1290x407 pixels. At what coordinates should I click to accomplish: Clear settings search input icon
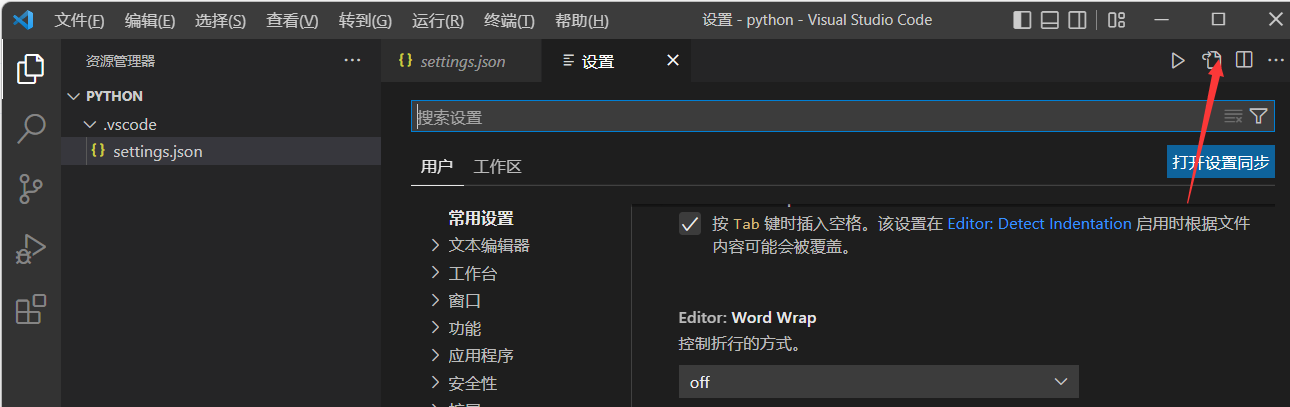click(x=1233, y=117)
